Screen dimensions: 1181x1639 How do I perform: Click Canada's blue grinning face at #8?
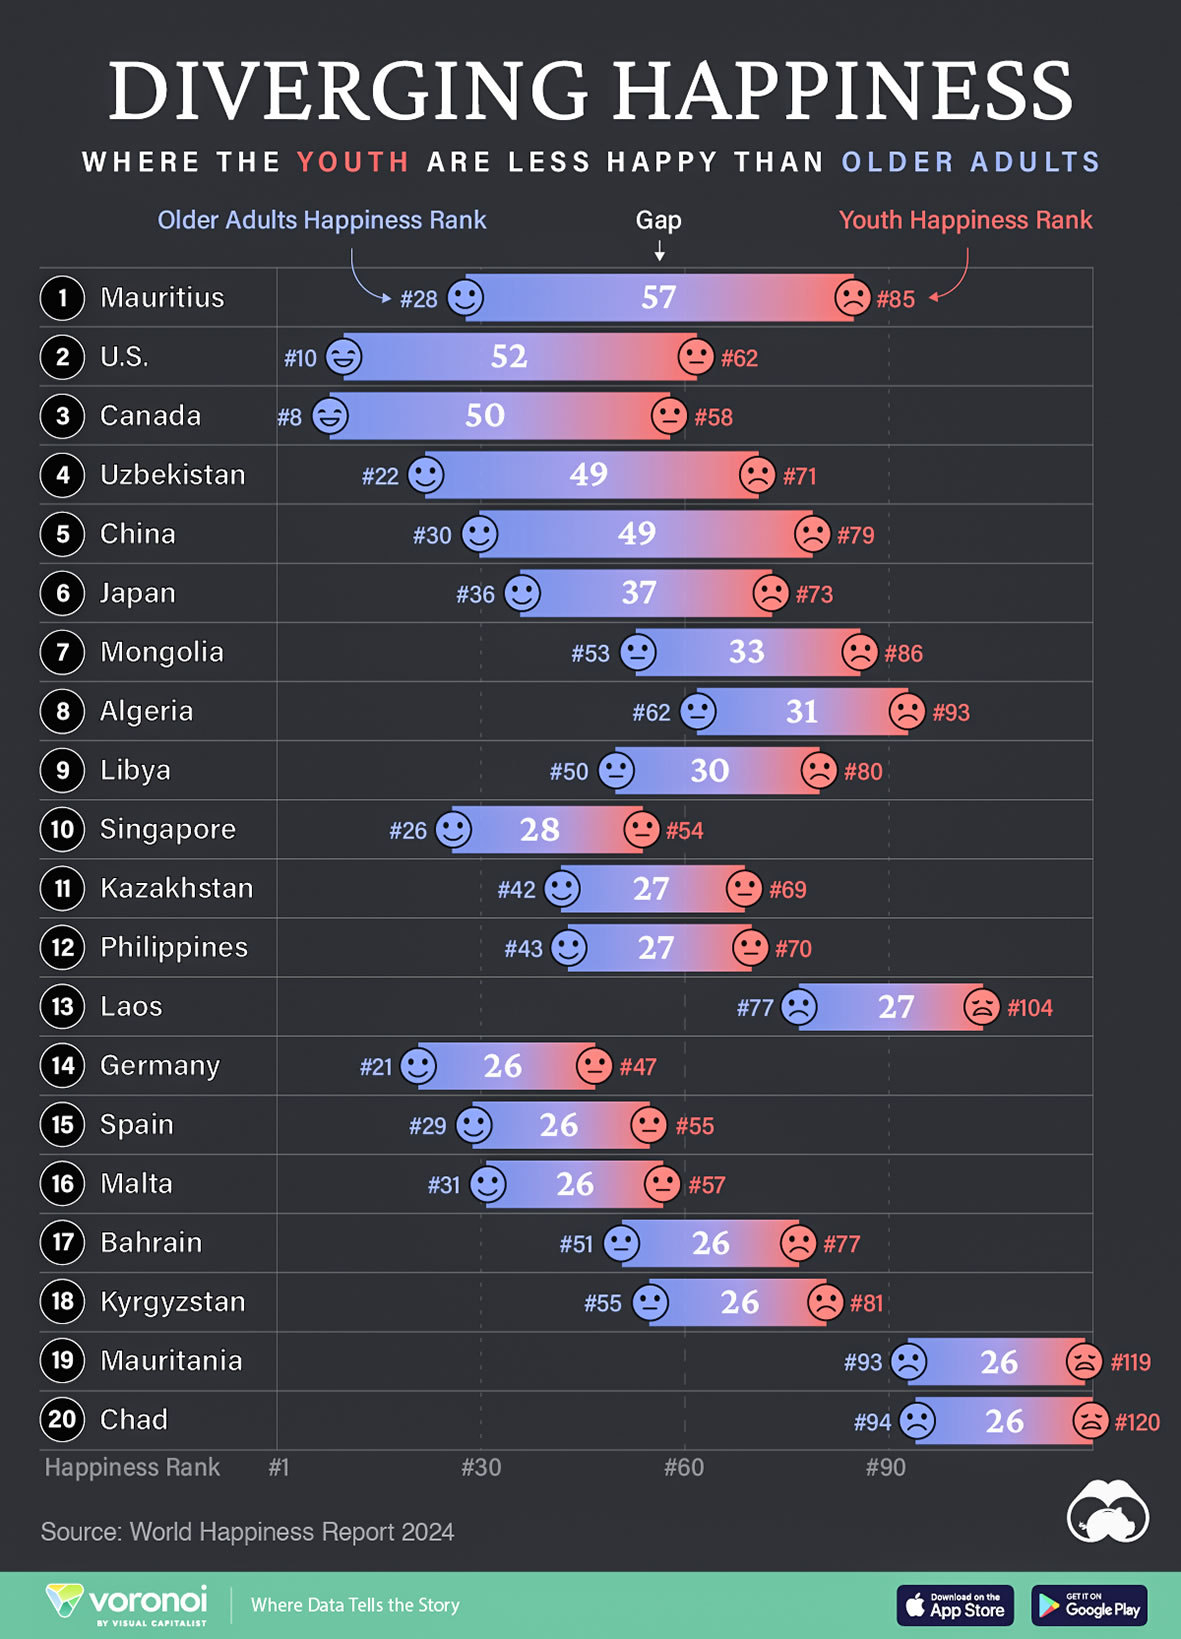[330, 416]
